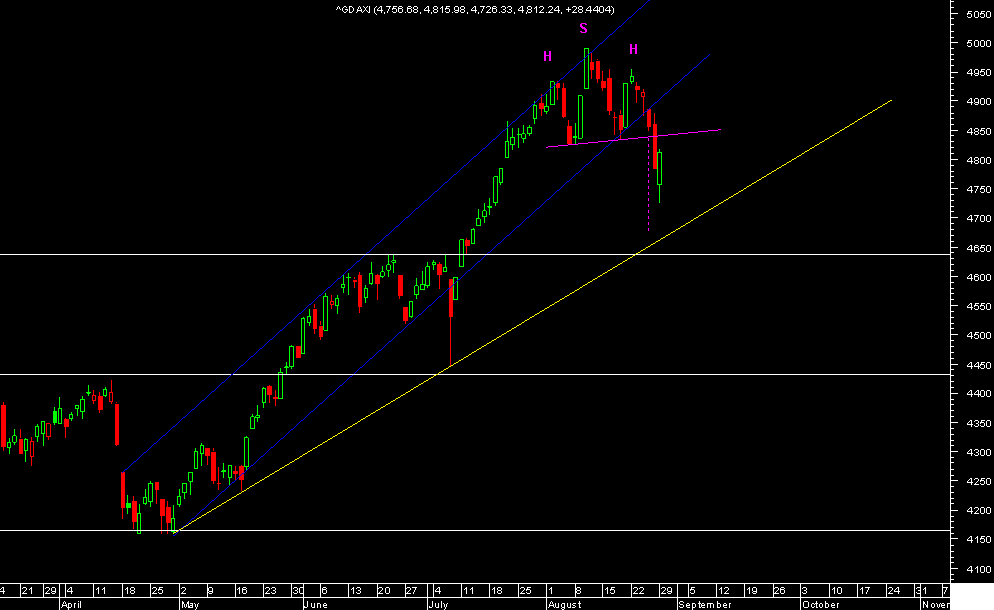Select the dotted magenta vertical projection line
The width and height of the screenshot is (994, 610).
pyautogui.click(x=649, y=180)
